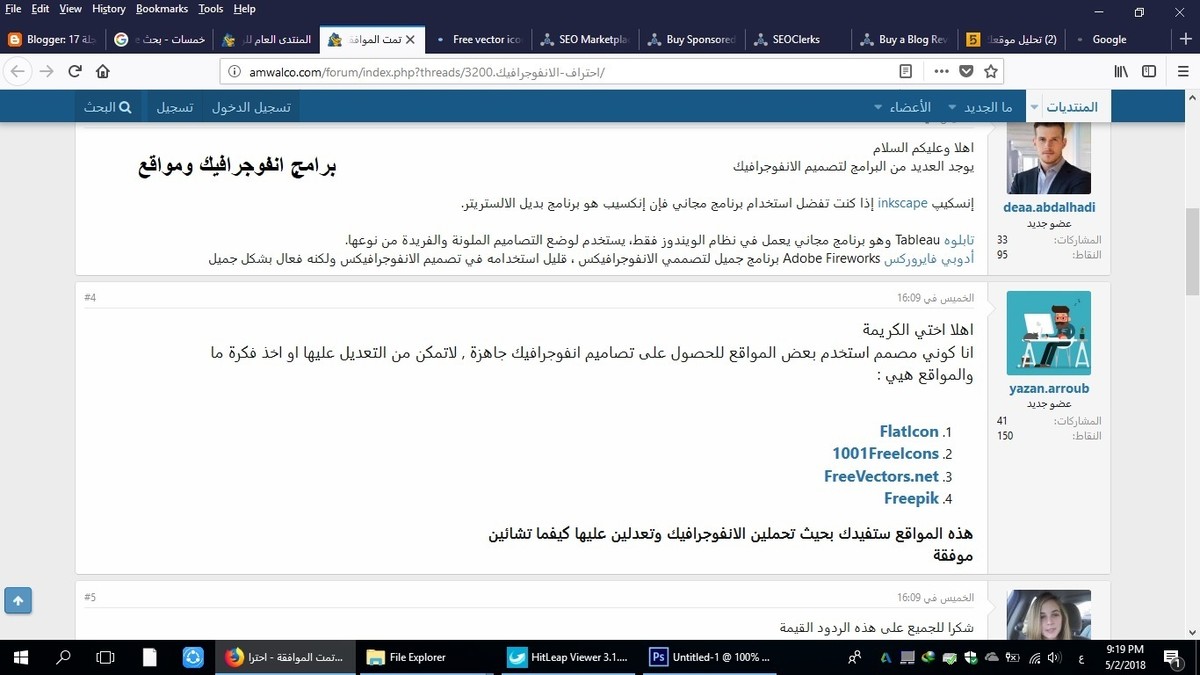Open the 1001FreeIcons link
The width and height of the screenshot is (1200, 675).
[885, 454]
